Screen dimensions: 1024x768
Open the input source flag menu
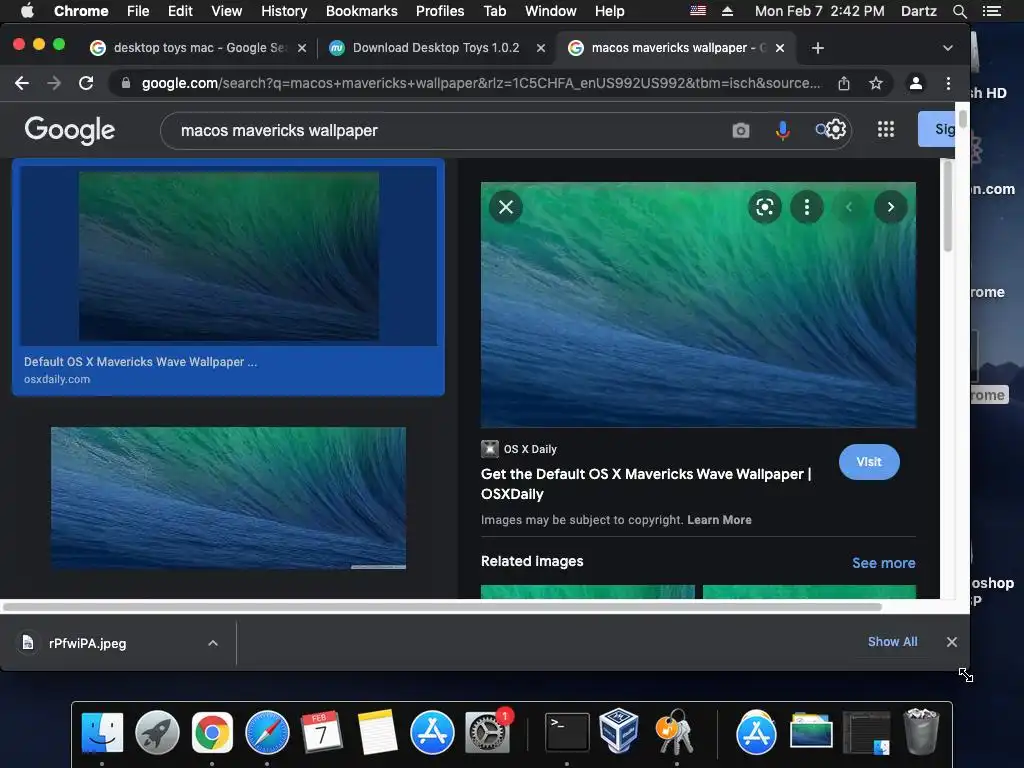[698, 11]
